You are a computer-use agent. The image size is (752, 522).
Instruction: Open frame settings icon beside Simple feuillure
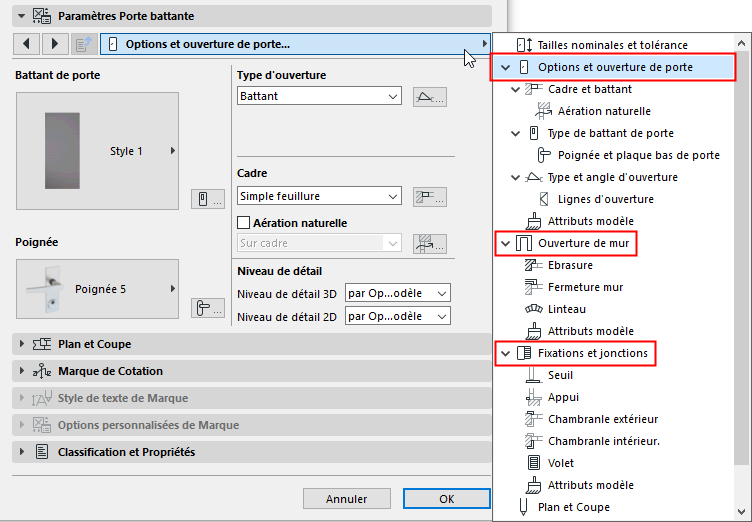point(429,196)
